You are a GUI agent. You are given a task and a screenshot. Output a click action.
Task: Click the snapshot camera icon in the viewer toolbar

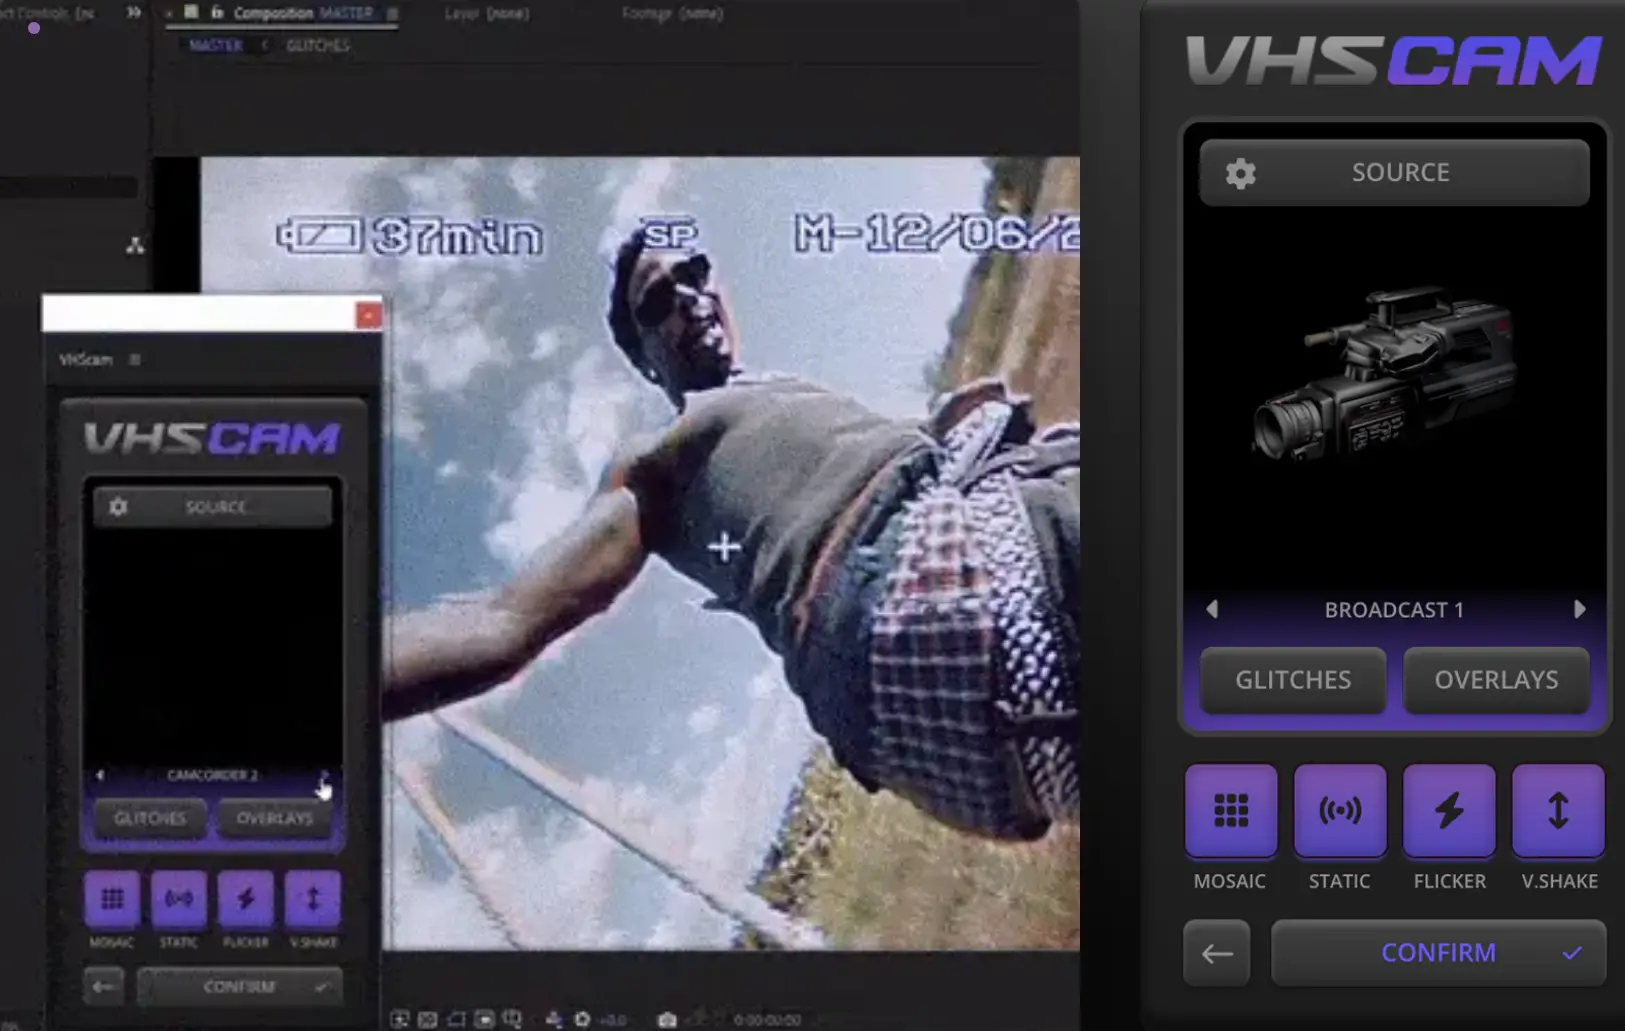pyautogui.click(x=666, y=1018)
